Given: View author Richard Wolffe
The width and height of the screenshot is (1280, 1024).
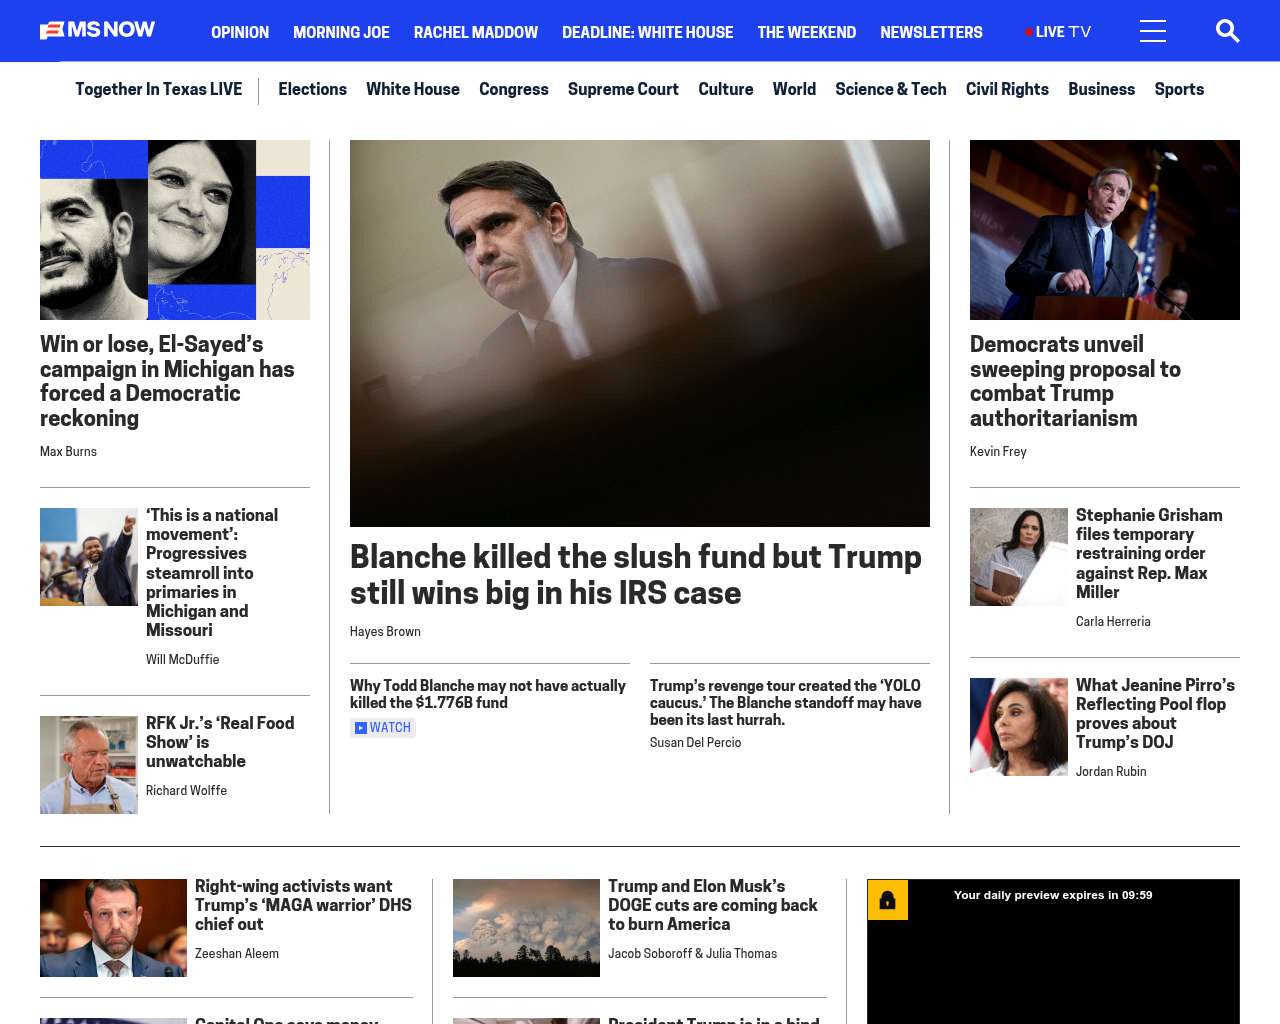Looking at the screenshot, I should (x=186, y=791).
